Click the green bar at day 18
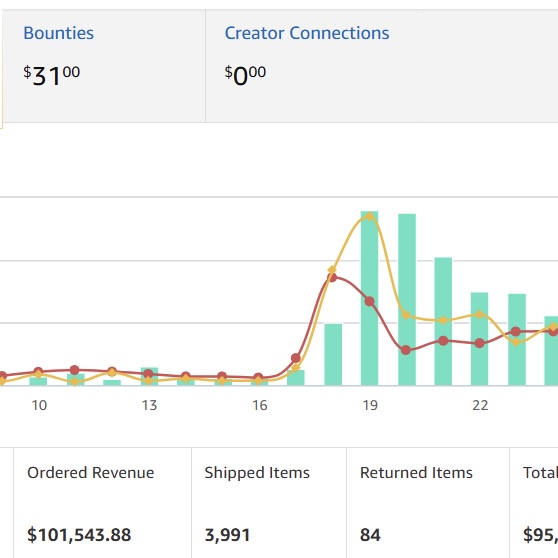558x558 pixels. tap(333, 354)
